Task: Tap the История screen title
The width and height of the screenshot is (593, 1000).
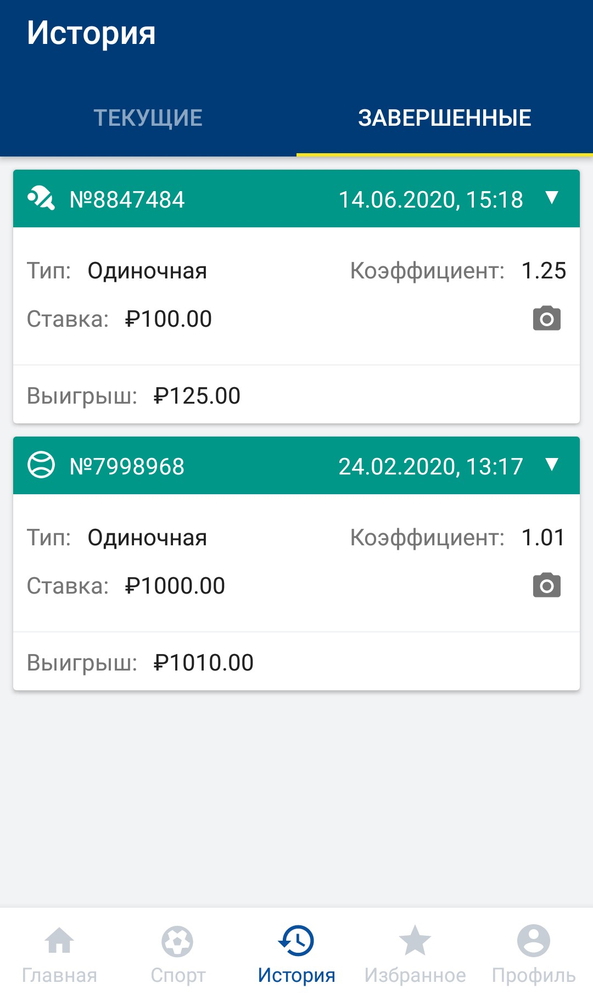Action: coord(92,33)
